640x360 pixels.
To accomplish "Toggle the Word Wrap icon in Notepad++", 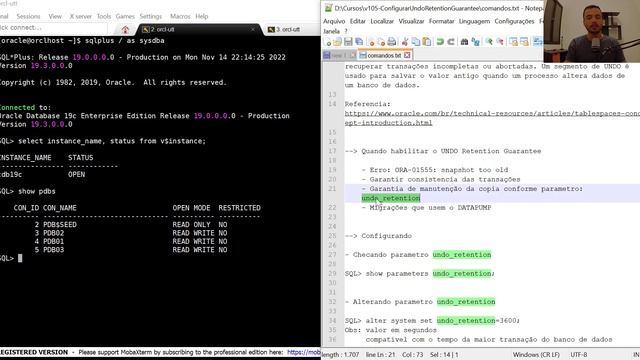I will click(x=538, y=42).
